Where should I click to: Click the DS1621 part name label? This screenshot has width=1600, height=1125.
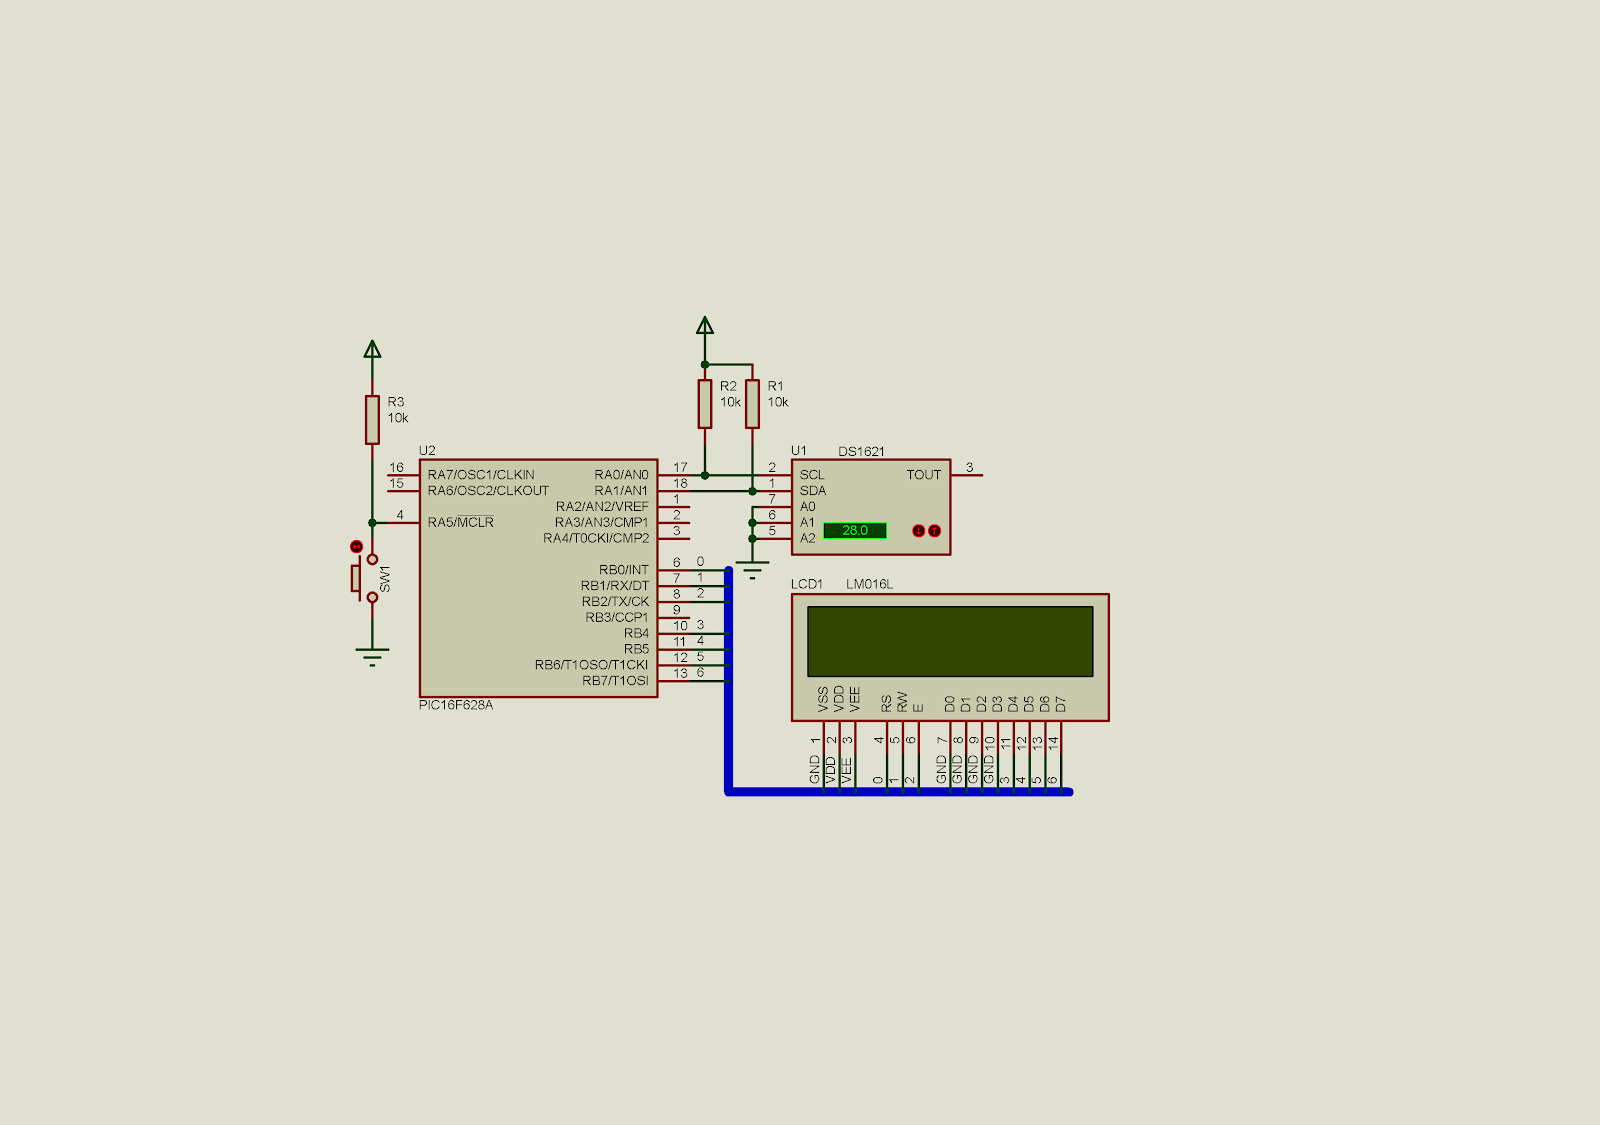coord(862,452)
